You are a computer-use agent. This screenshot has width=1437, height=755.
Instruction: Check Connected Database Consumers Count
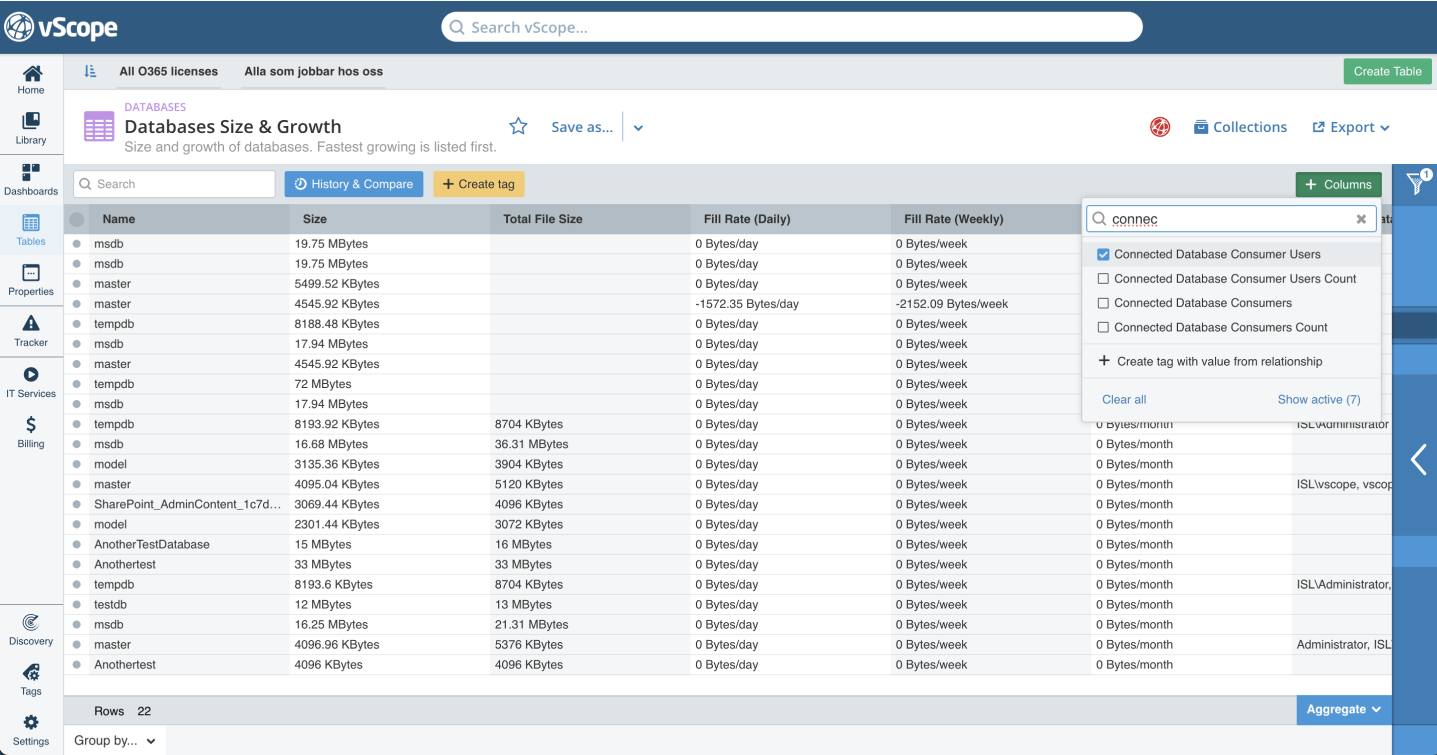(1104, 327)
